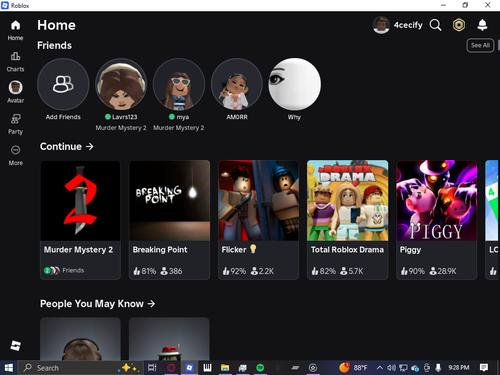Open the Windows Start button
The height and width of the screenshot is (375, 500).
click(x=9, y=368)
